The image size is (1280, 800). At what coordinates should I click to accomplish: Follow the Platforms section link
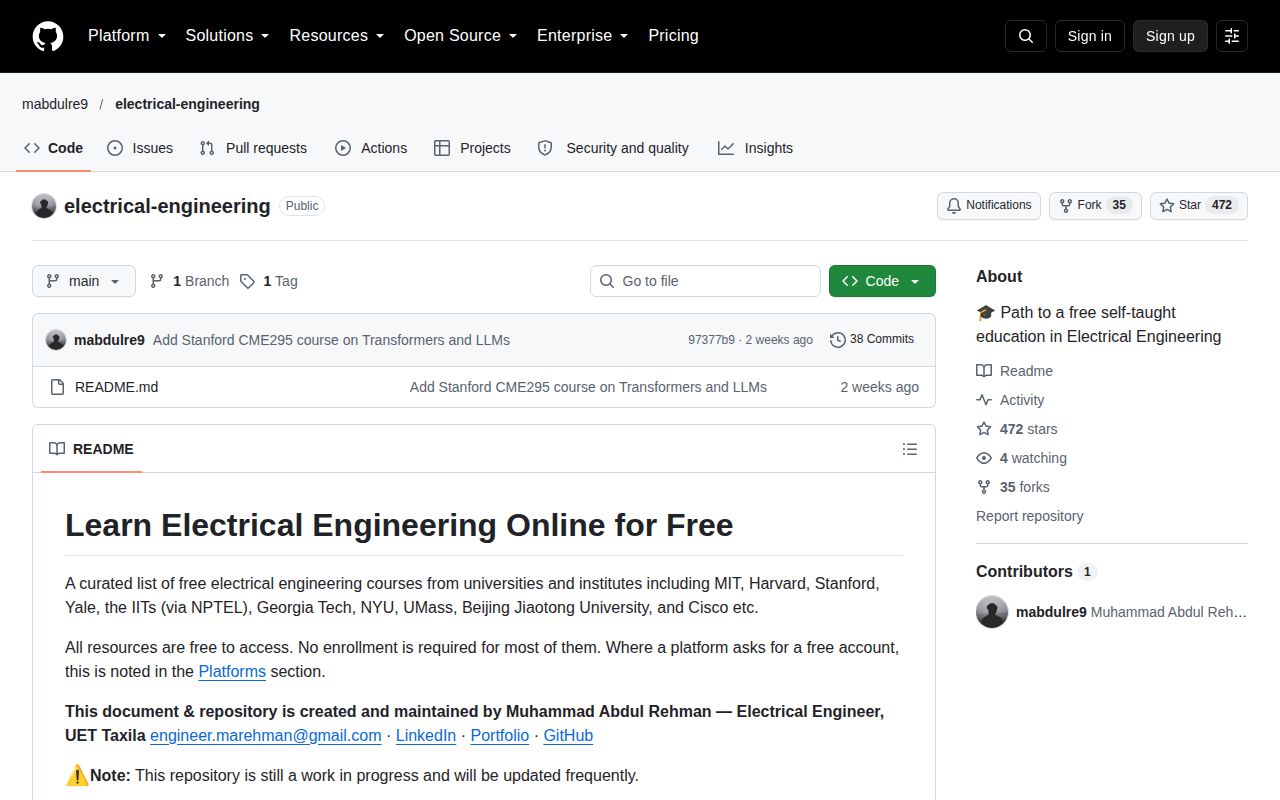coord(232,672)
